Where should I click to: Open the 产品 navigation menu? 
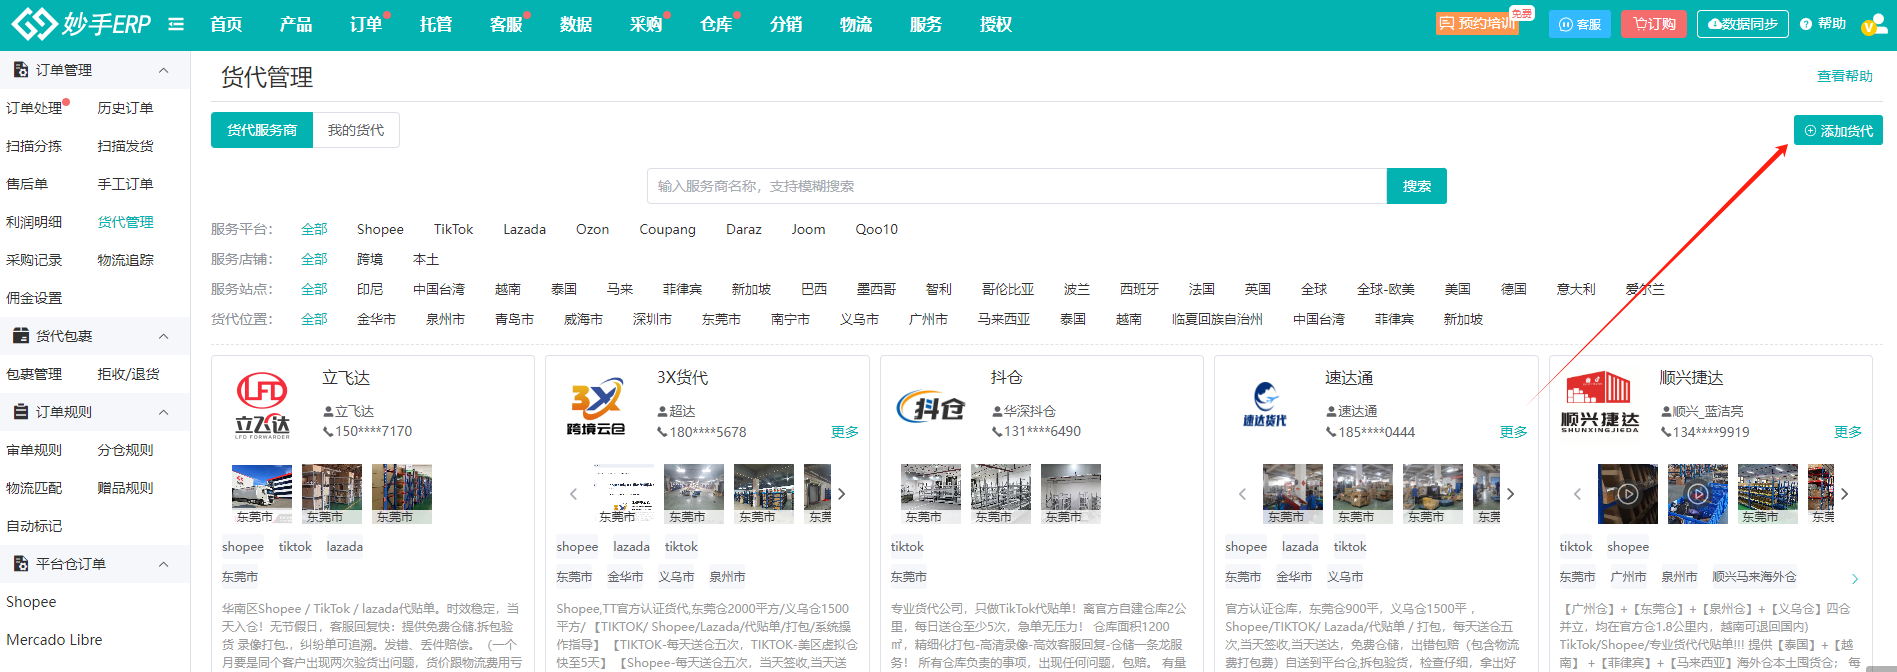296,24
